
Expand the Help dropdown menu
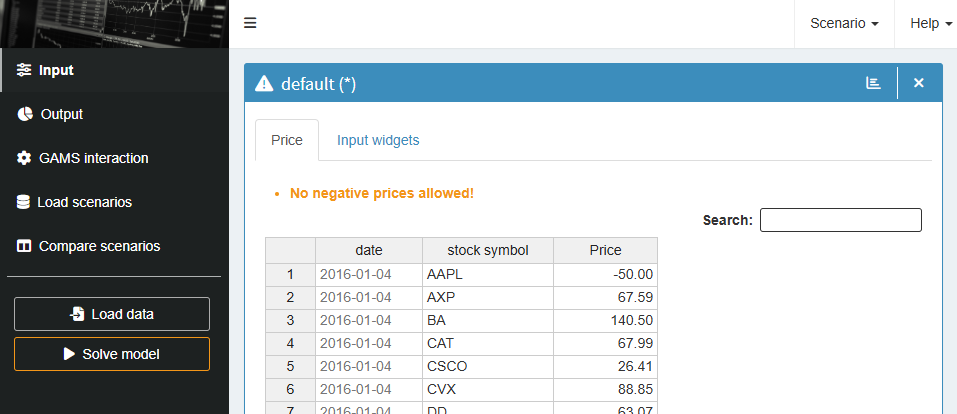tap(930, 23)
